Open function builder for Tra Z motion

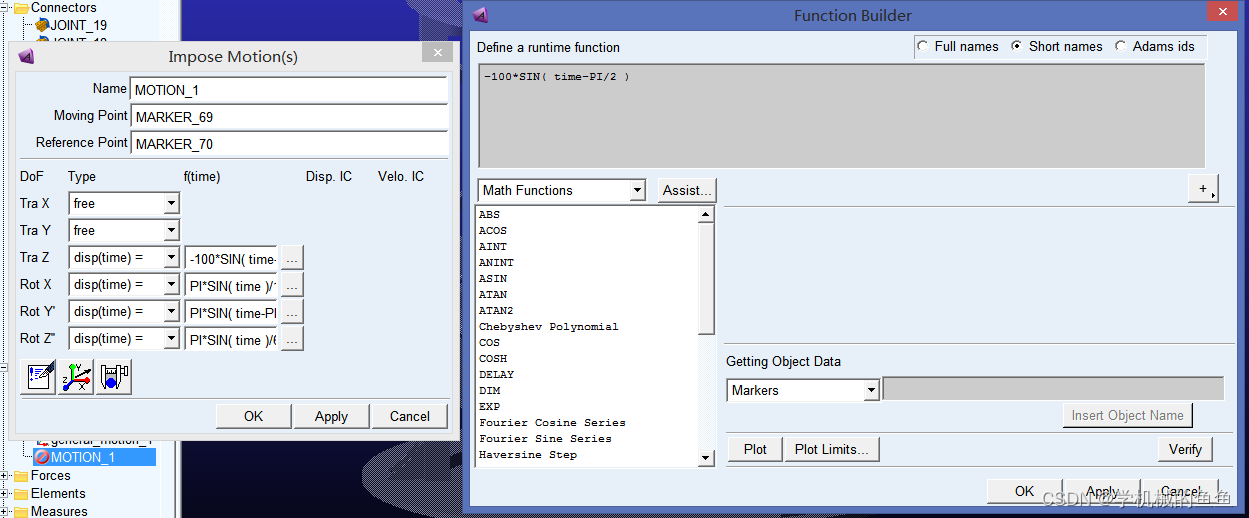292,258
